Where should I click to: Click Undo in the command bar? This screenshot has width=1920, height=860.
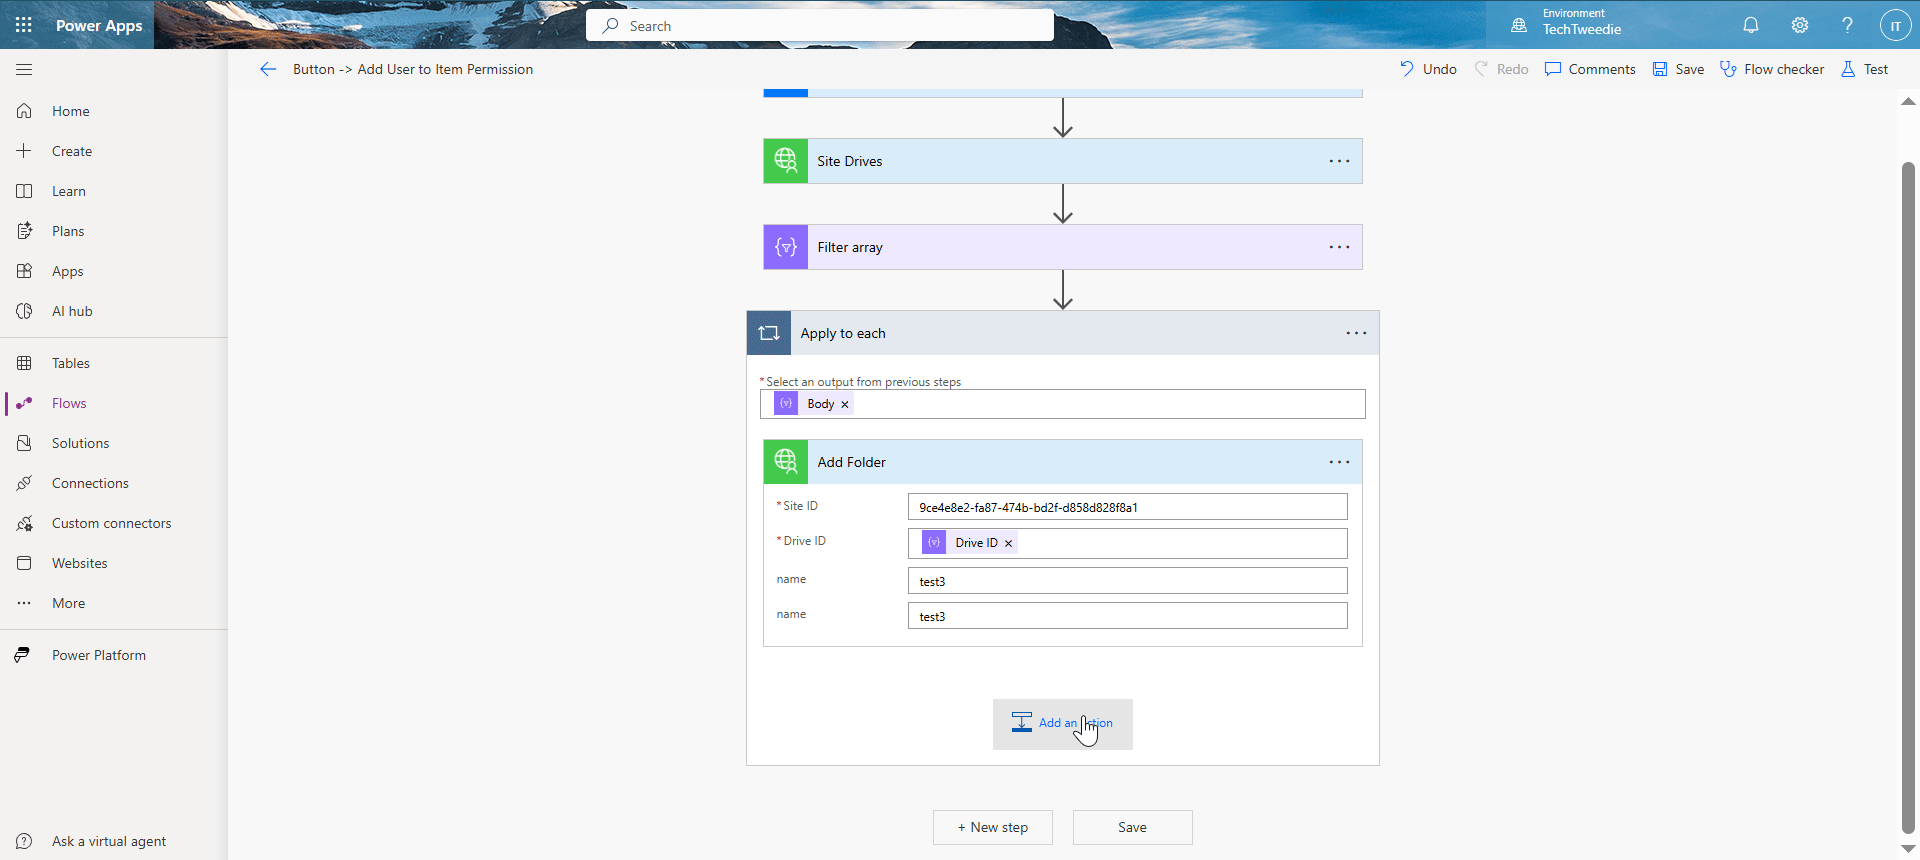click(1428, 69)
